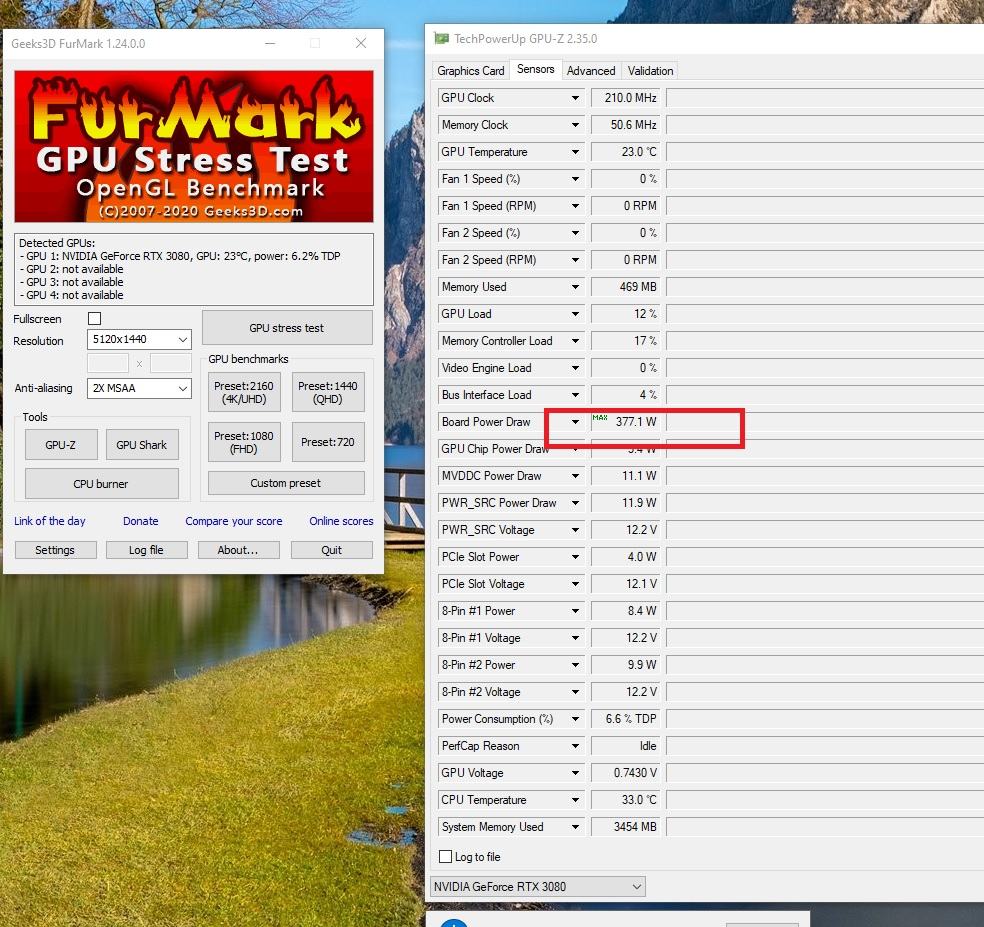Open the 8-Pin #2 Voltage dropdown arrow
Image resolution: width=984 pixels, height=927 pixels.
point(575,692)
